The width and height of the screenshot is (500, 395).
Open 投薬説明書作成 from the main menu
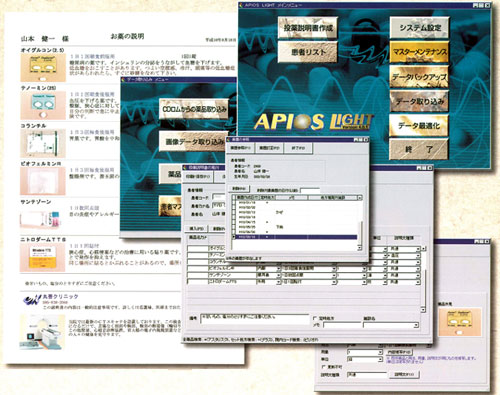pos(307,28)
